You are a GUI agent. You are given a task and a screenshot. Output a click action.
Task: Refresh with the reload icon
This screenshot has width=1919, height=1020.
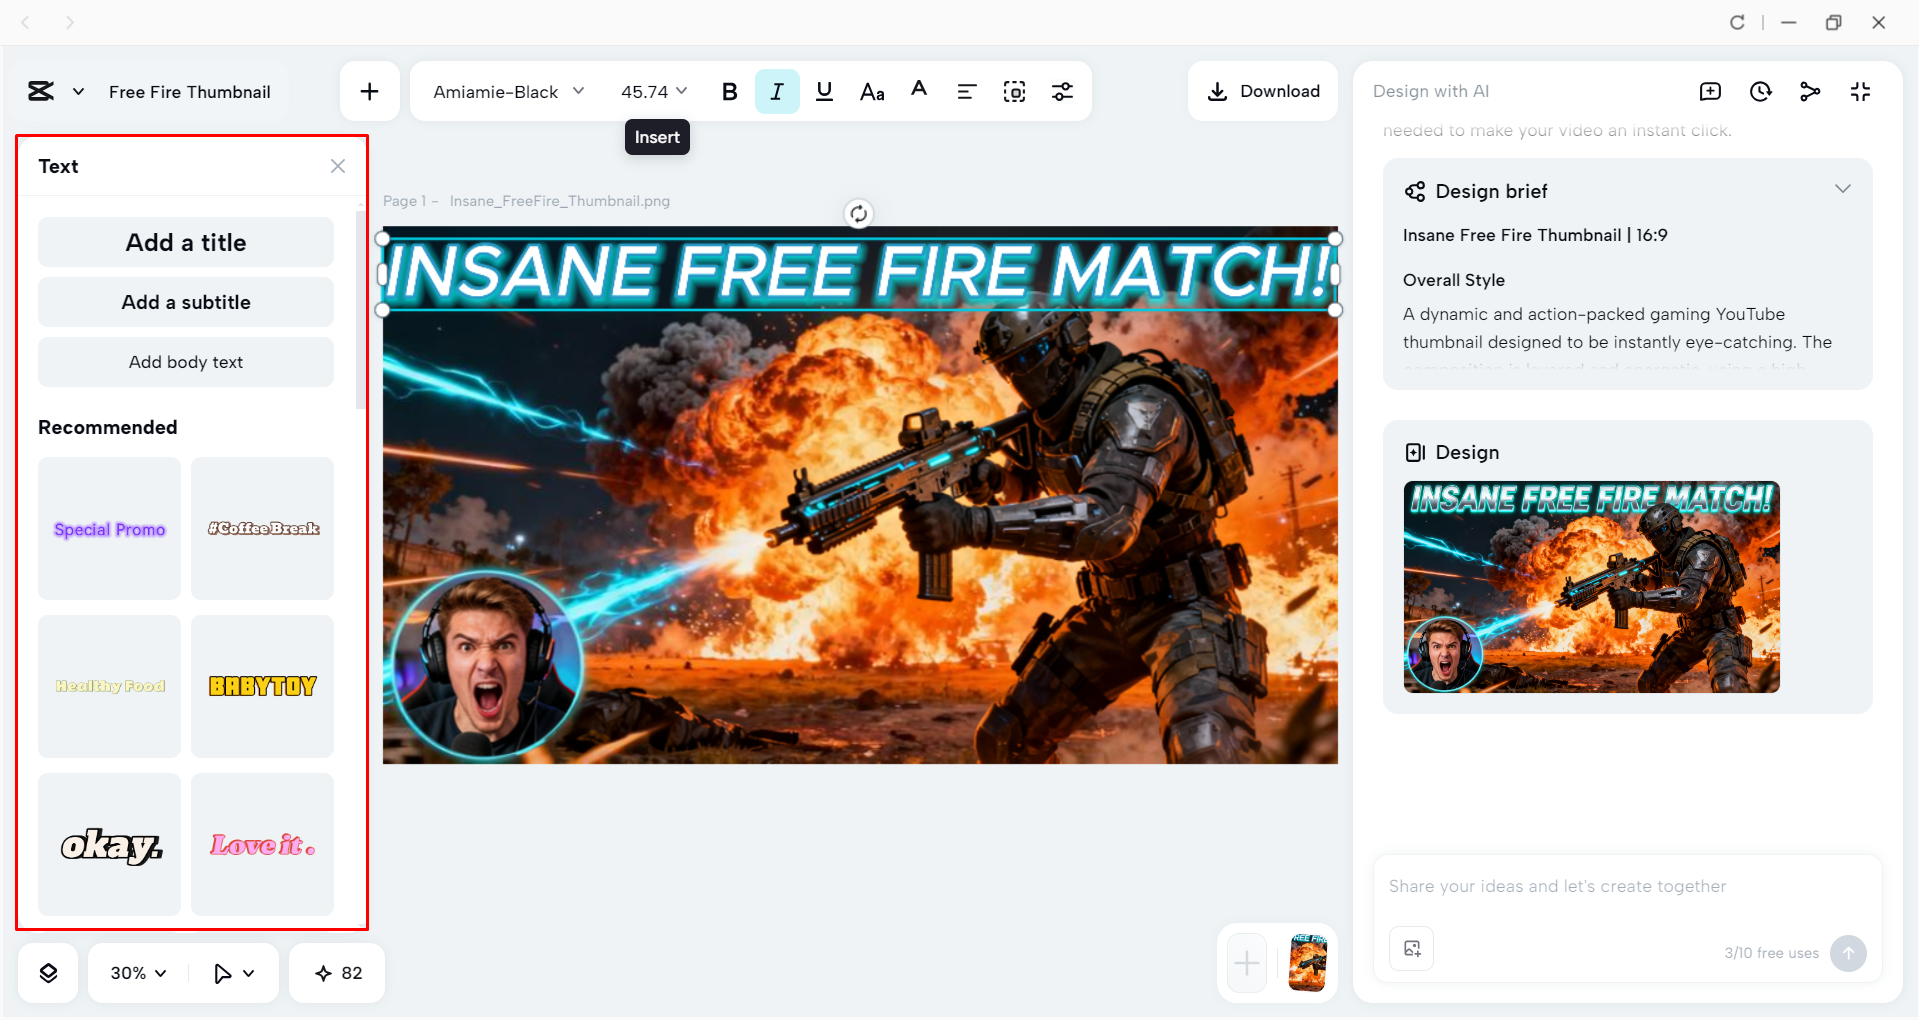pos(1737,22)
